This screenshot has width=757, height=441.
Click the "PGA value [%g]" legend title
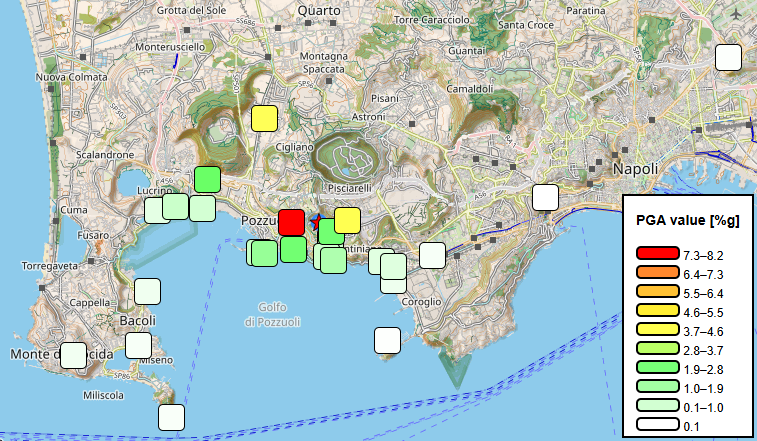point(687,220)
